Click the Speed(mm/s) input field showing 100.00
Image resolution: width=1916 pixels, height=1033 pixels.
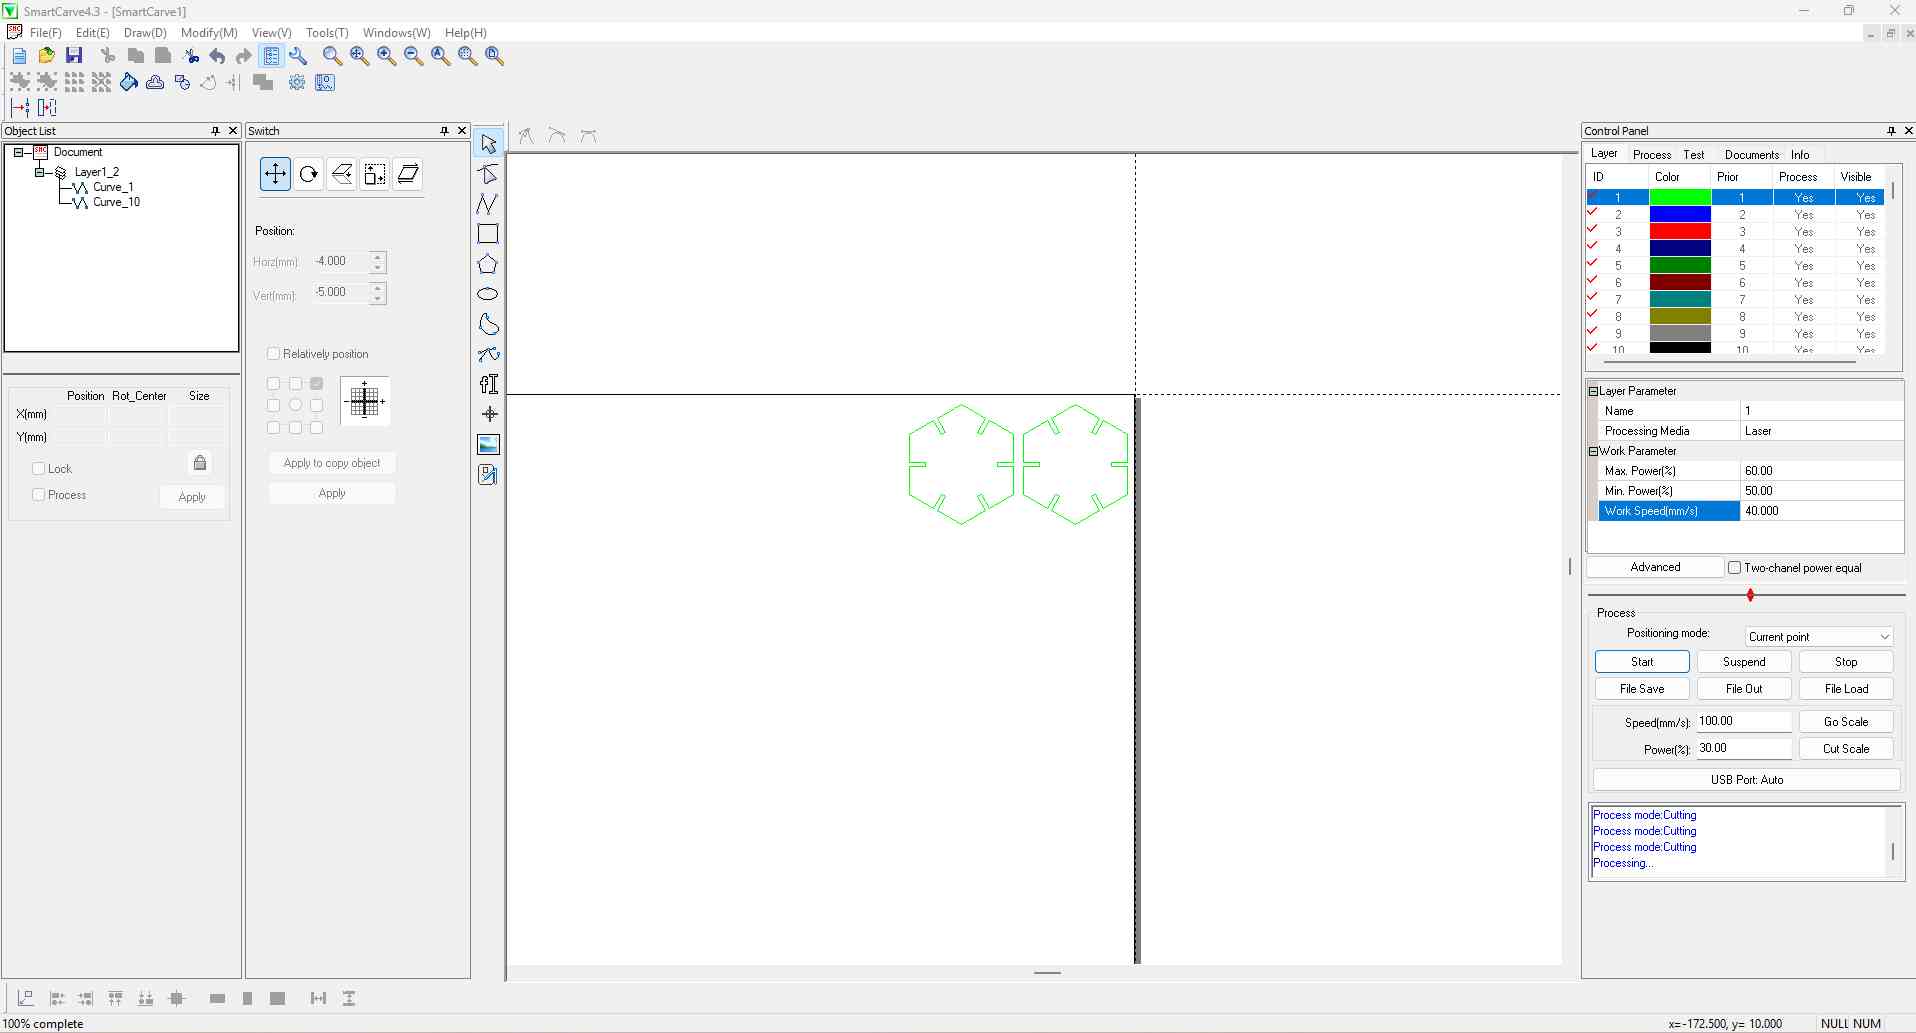tap(1743, 721)
